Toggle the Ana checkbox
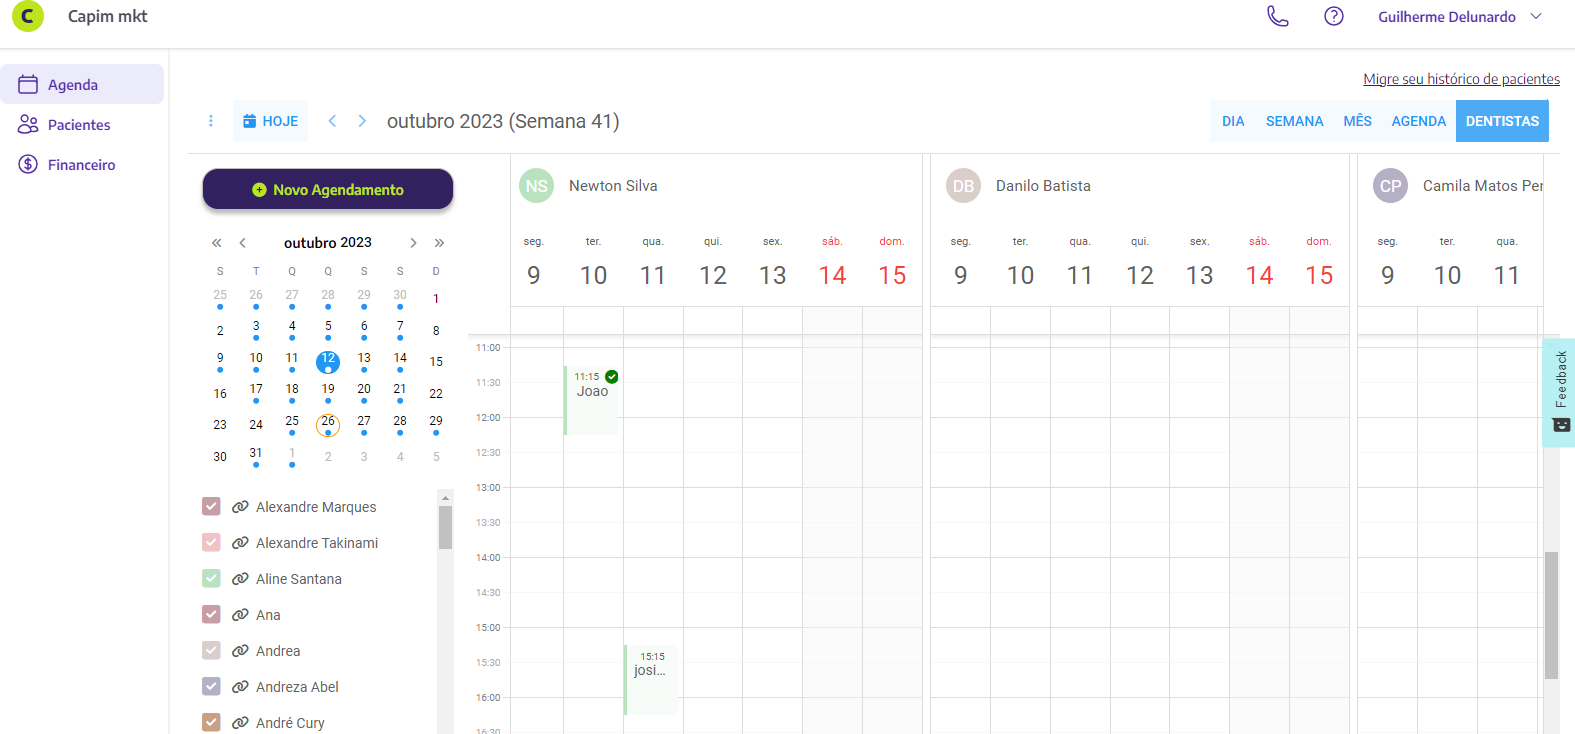Screen dimensions: 1575x734 click(x=211, y=614)
